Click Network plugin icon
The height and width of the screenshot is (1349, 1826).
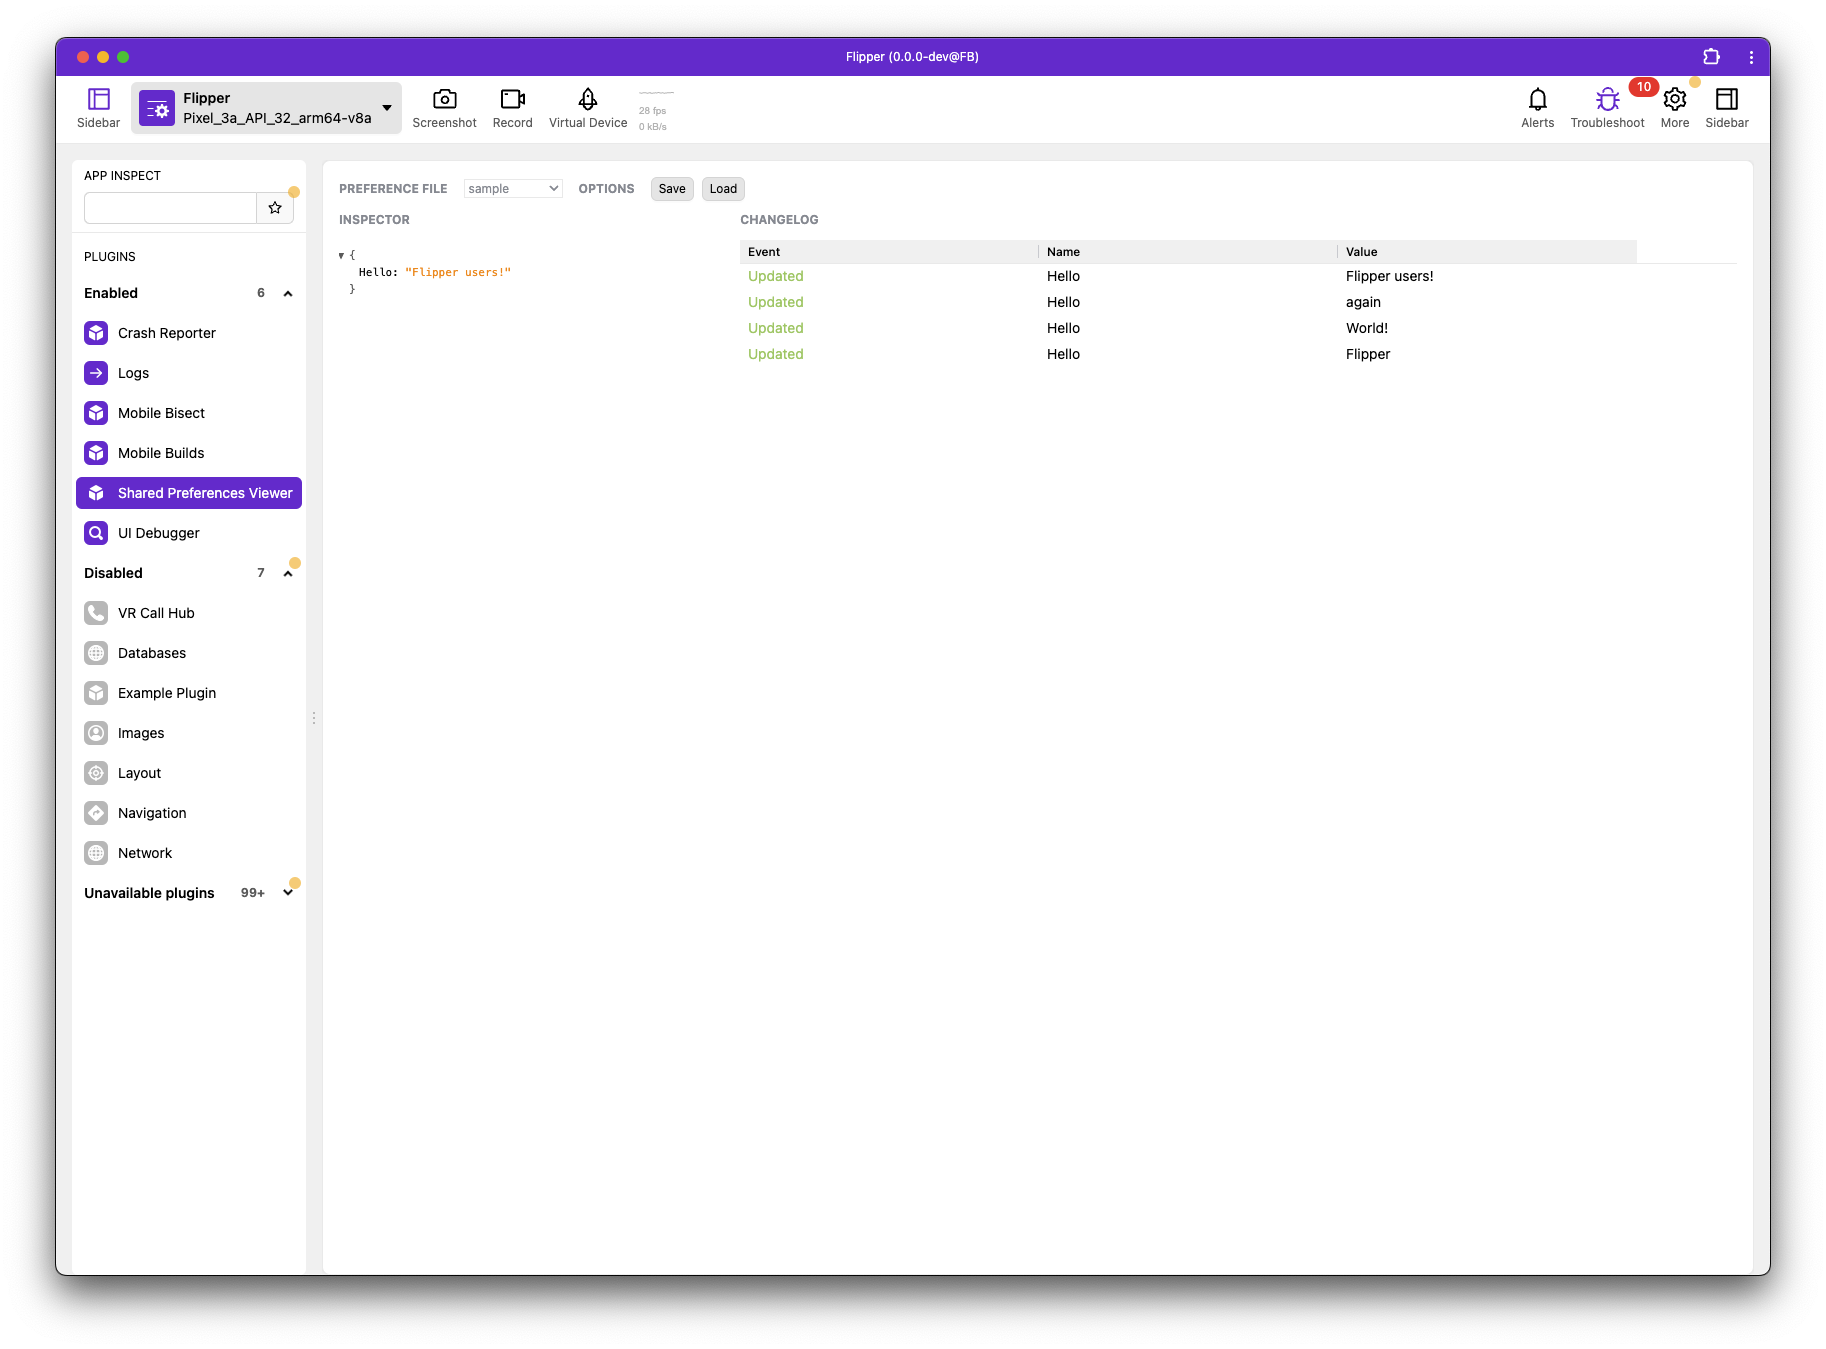[96, 853]
